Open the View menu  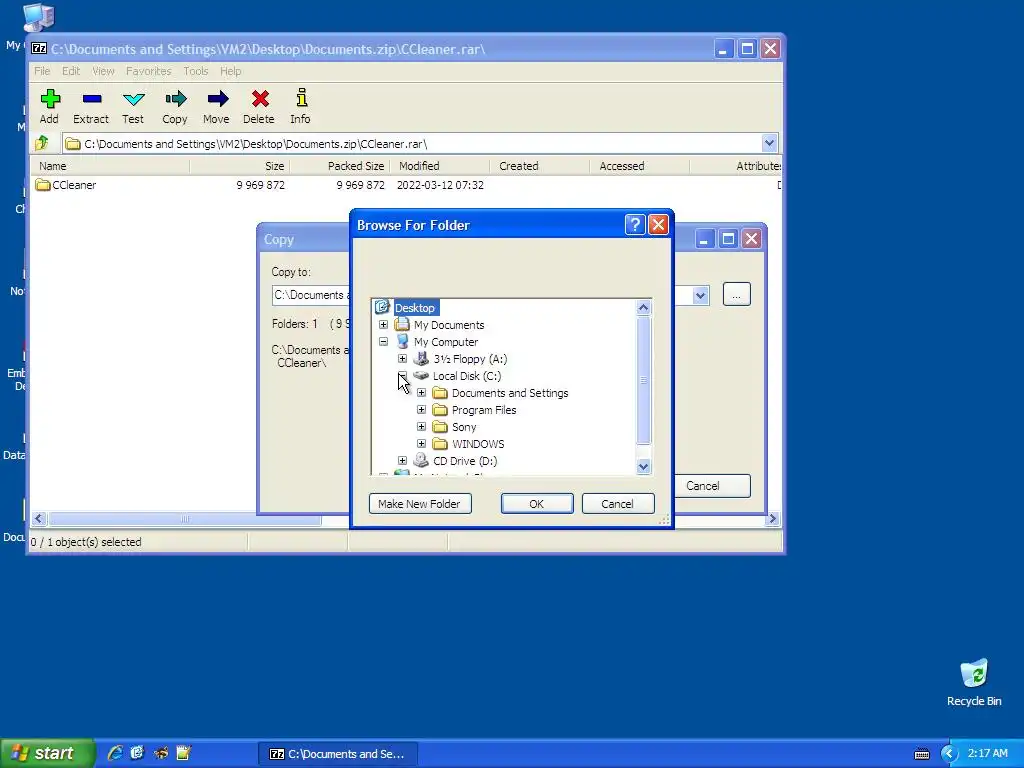pos(103,71)
